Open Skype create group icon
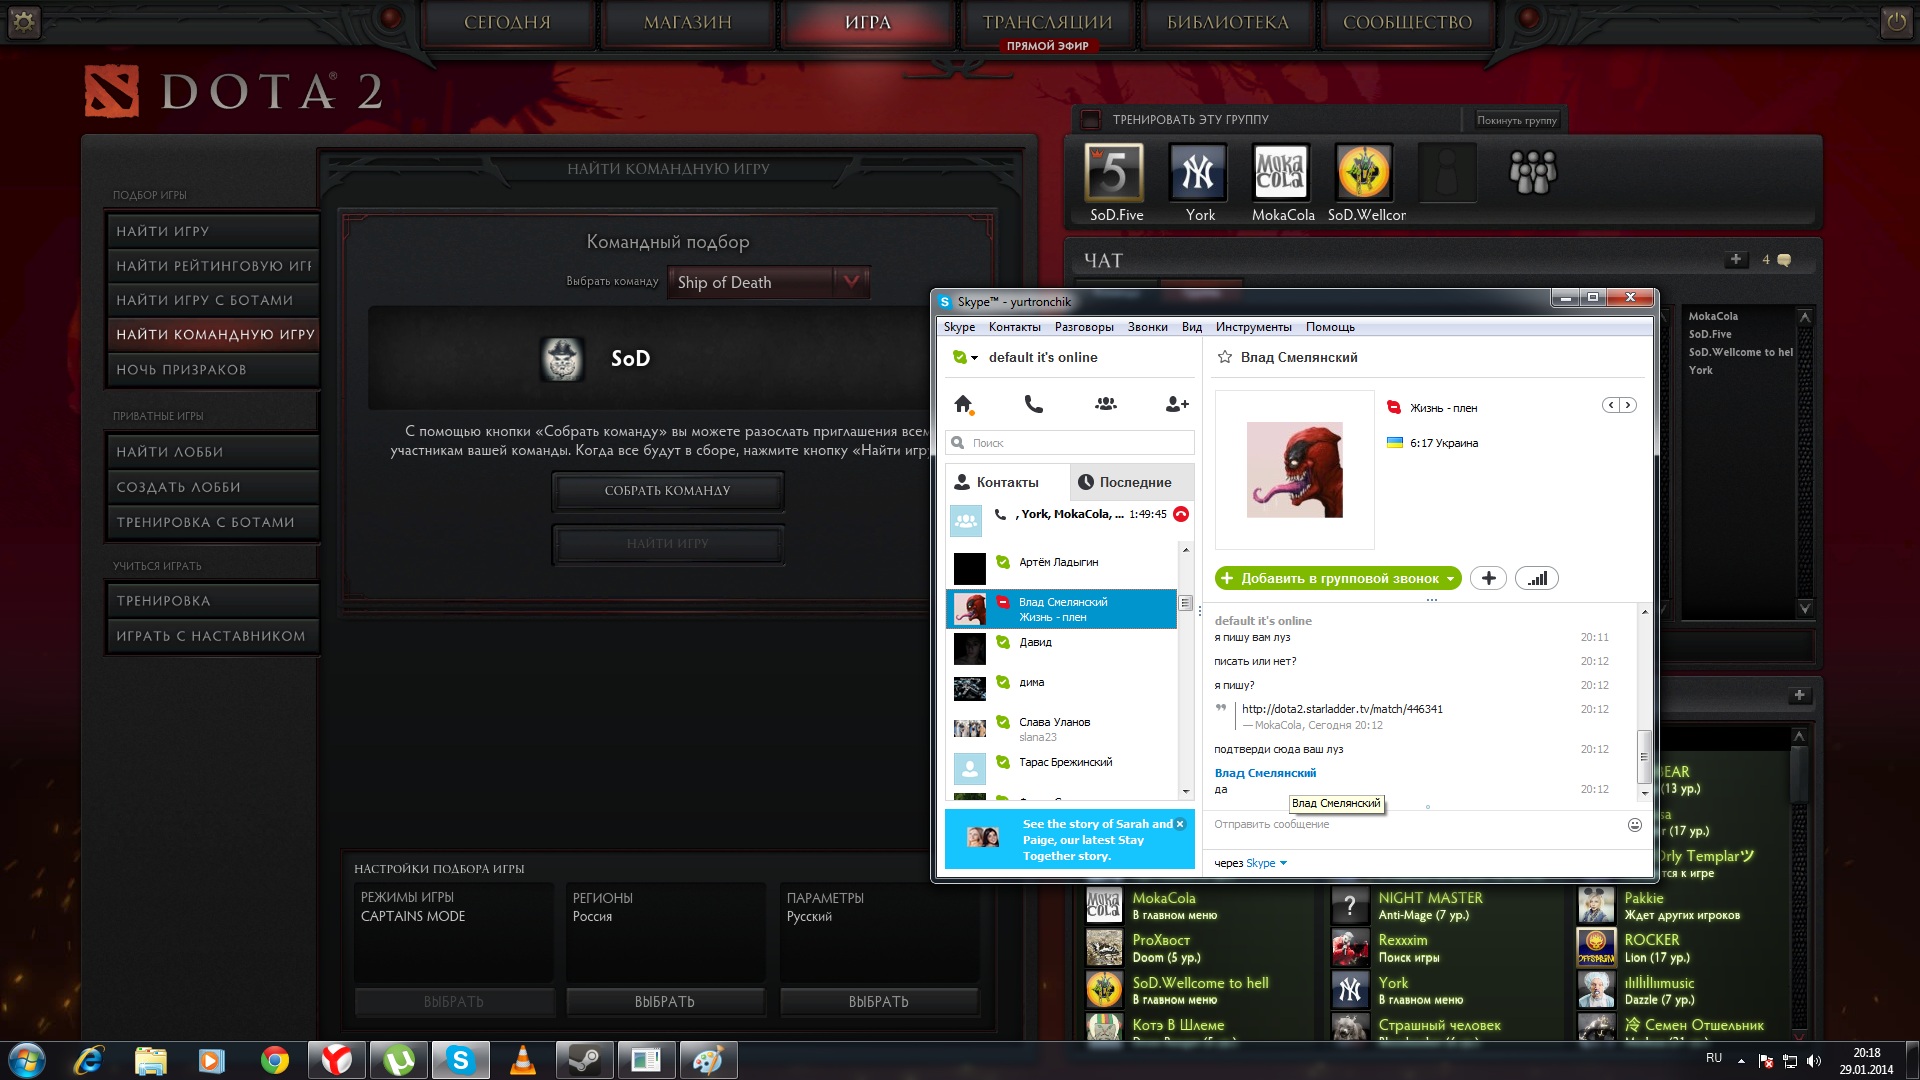Screen dimensions: 1920x1080 click(x=1106, y=404)
